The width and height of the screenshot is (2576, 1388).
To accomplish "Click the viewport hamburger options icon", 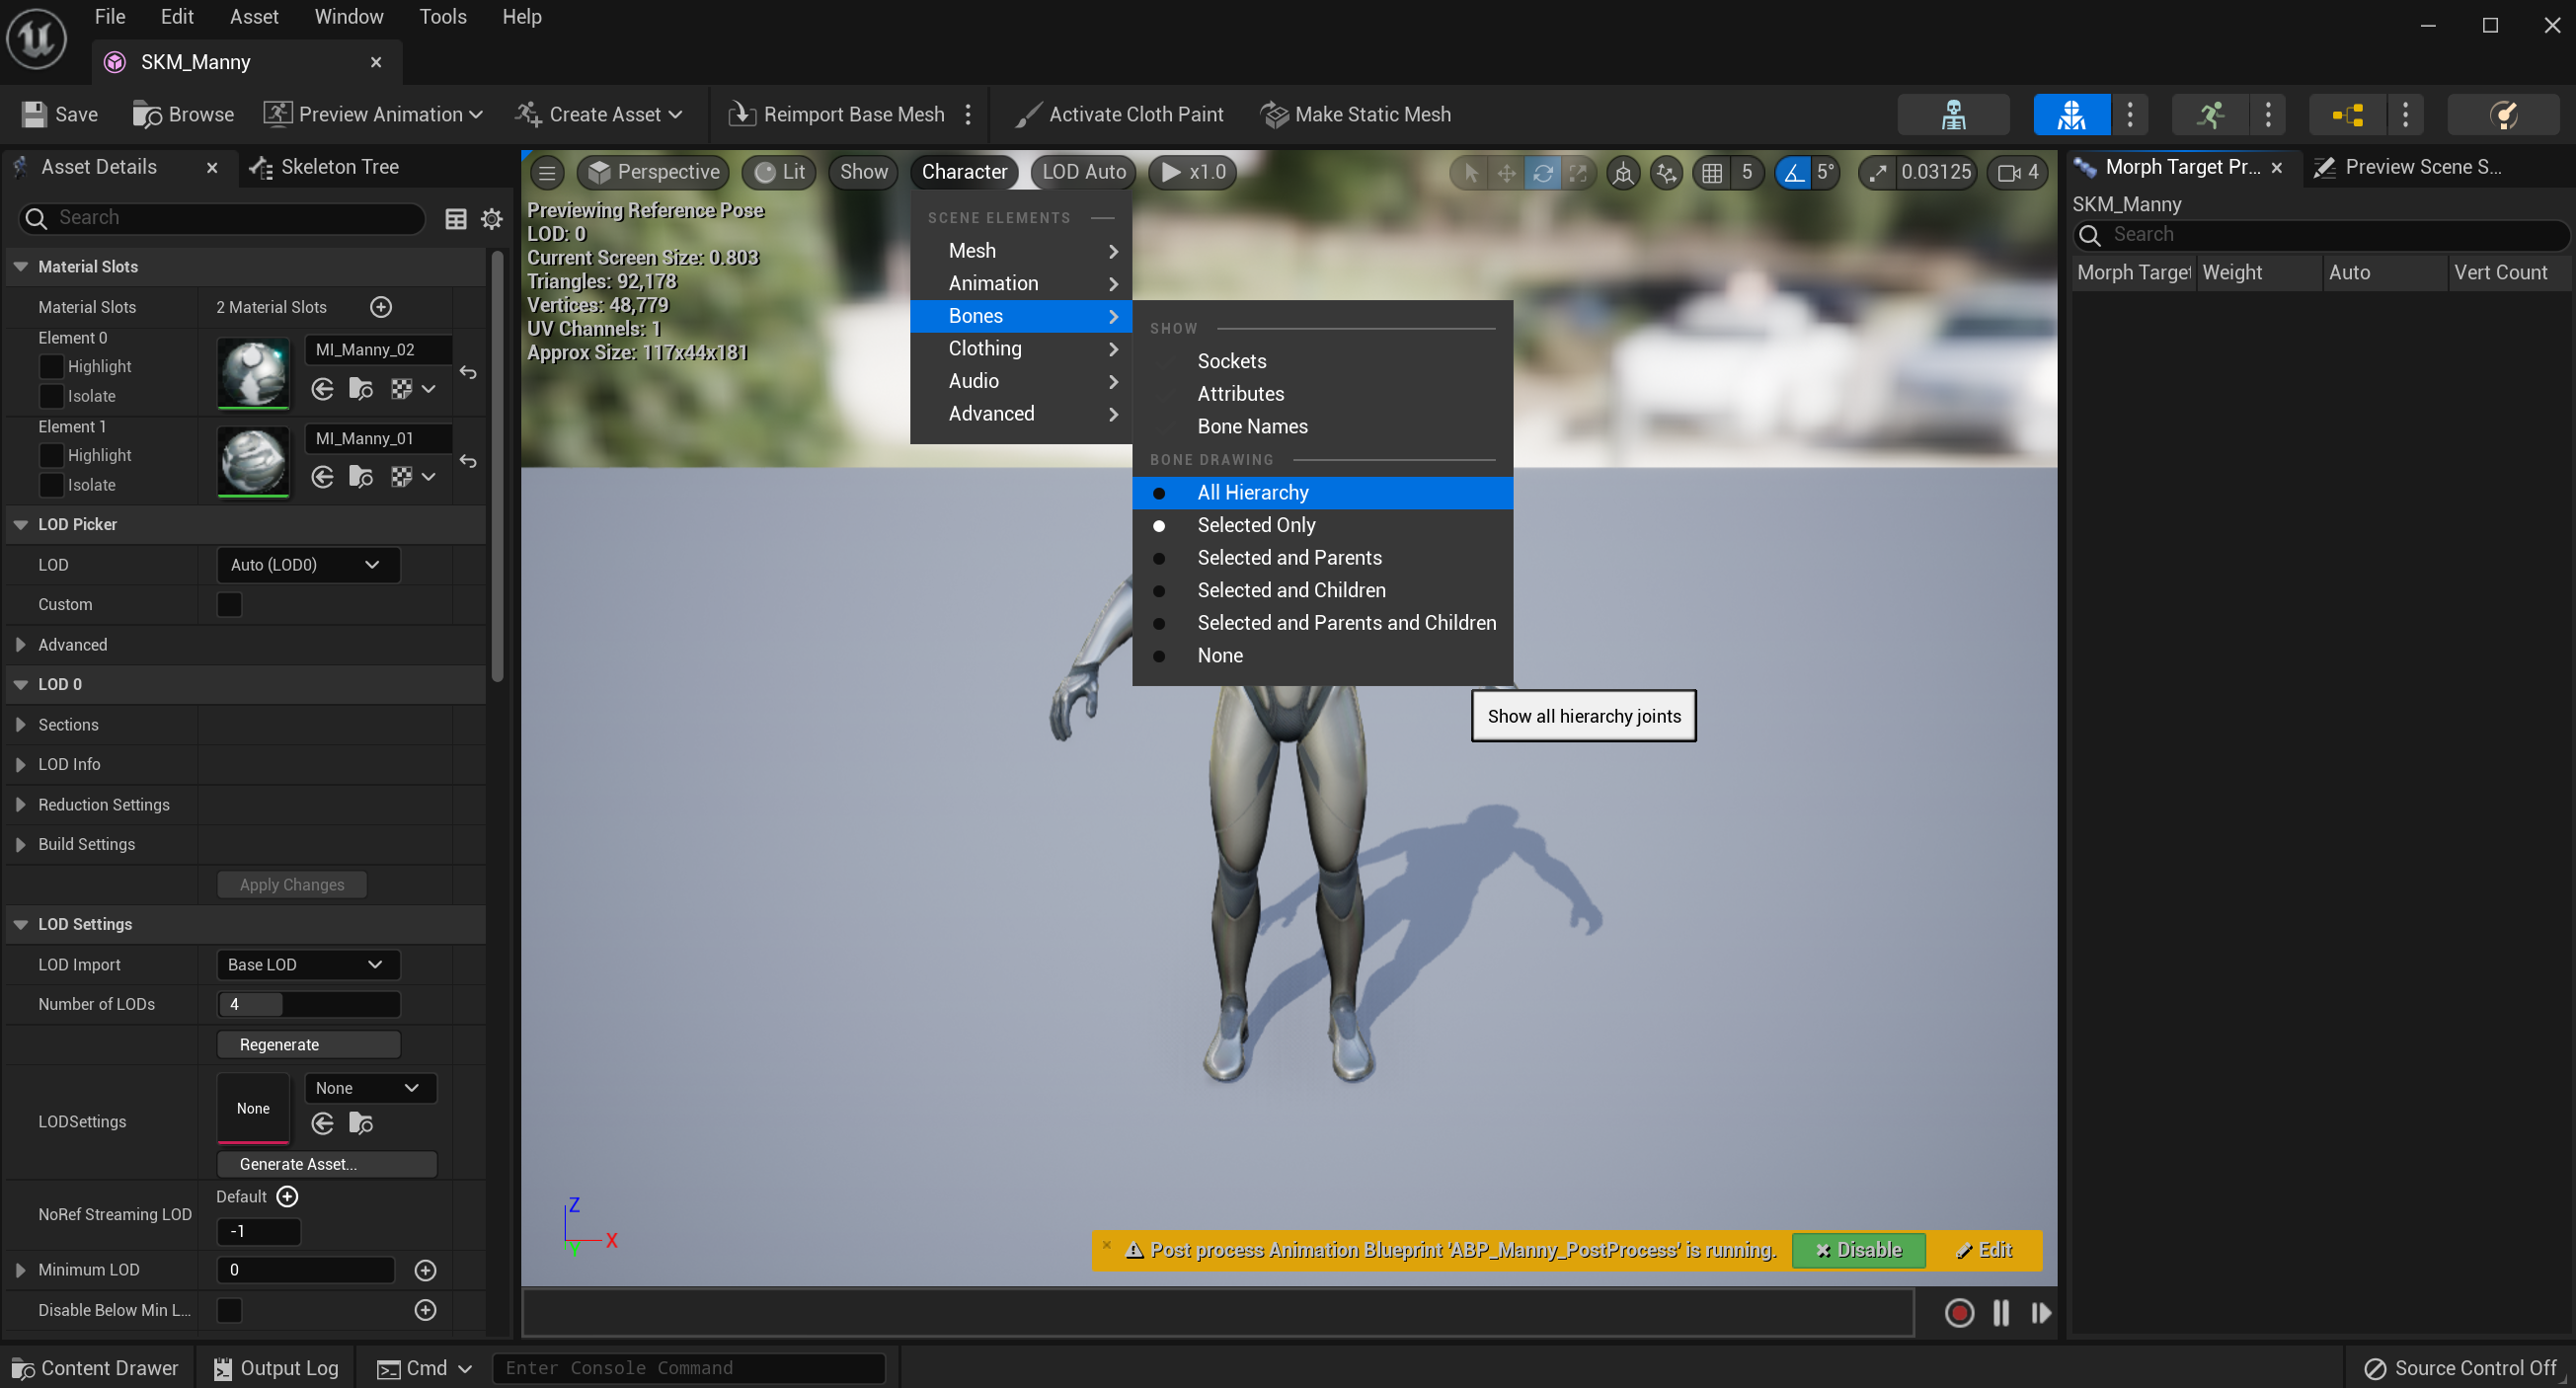I will tap(547, 172).
